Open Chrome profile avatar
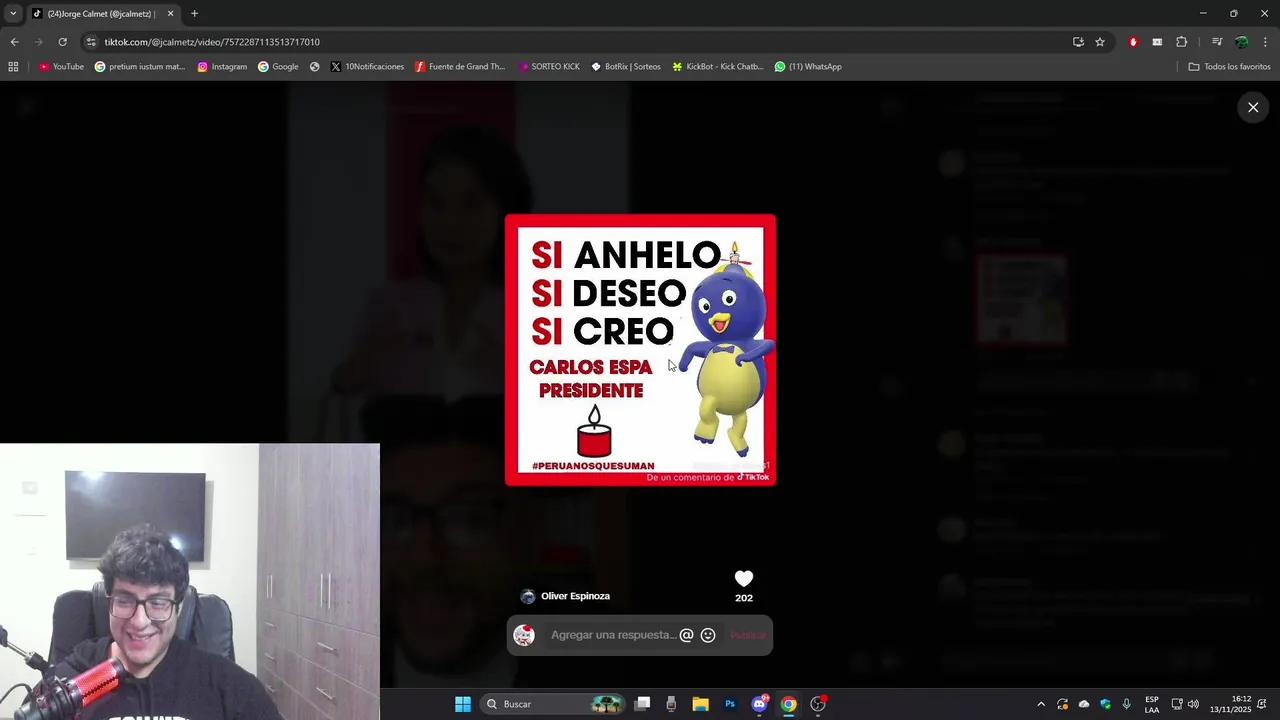This screenshot has width=1280, height=720. [1241, 42]
